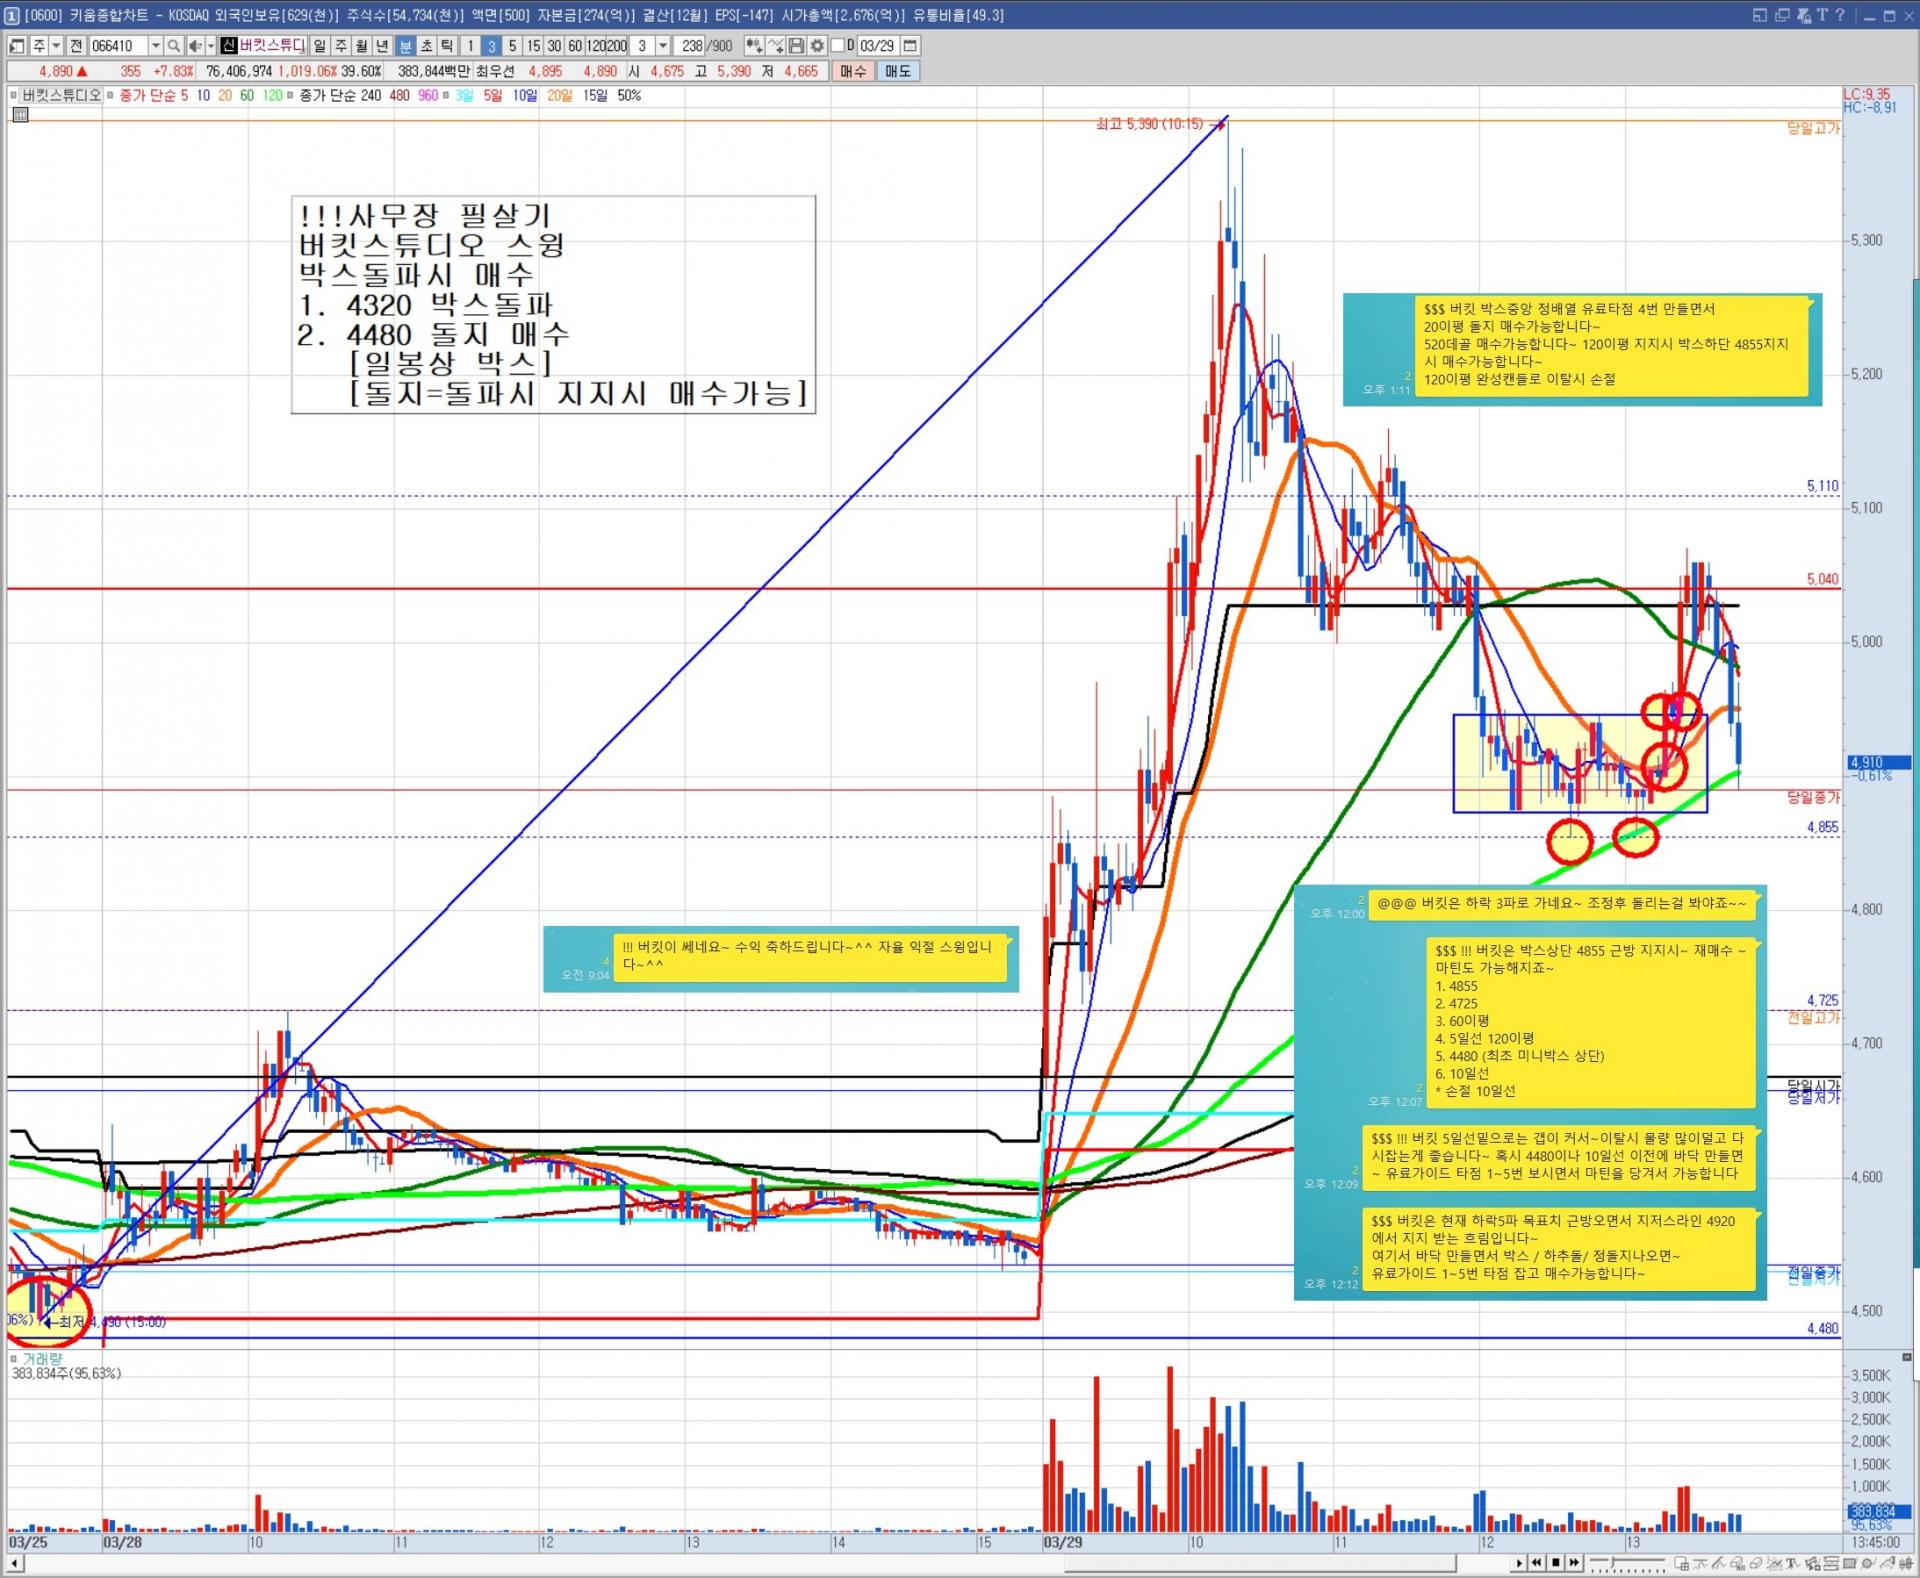This screenshot has height=1578, width=1920.
Task: Open the custom interval dropdown showing 3
Action: pyautogui.click(x=663, y=46)
